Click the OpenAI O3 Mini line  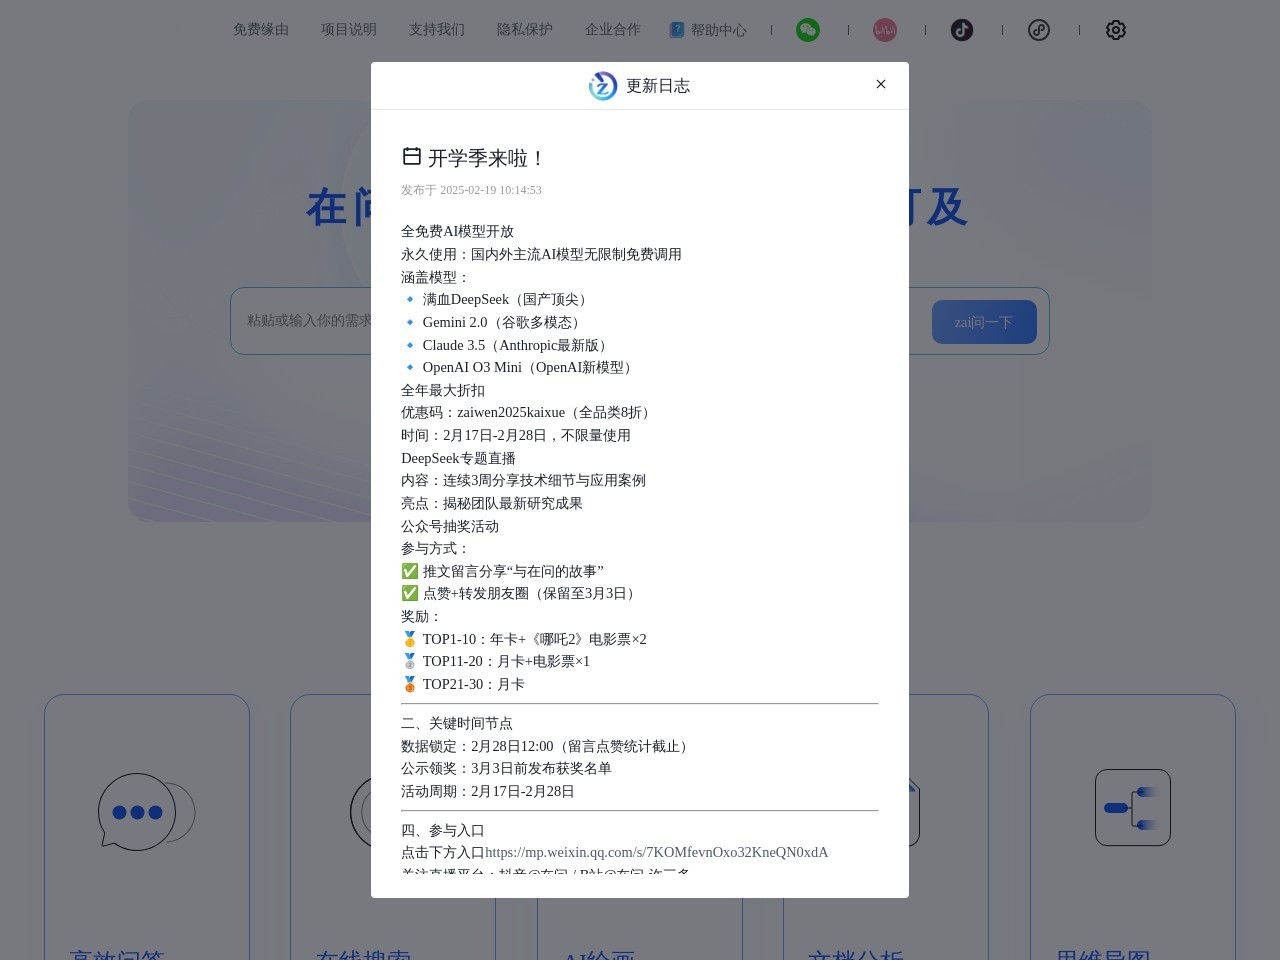[520, 367]
